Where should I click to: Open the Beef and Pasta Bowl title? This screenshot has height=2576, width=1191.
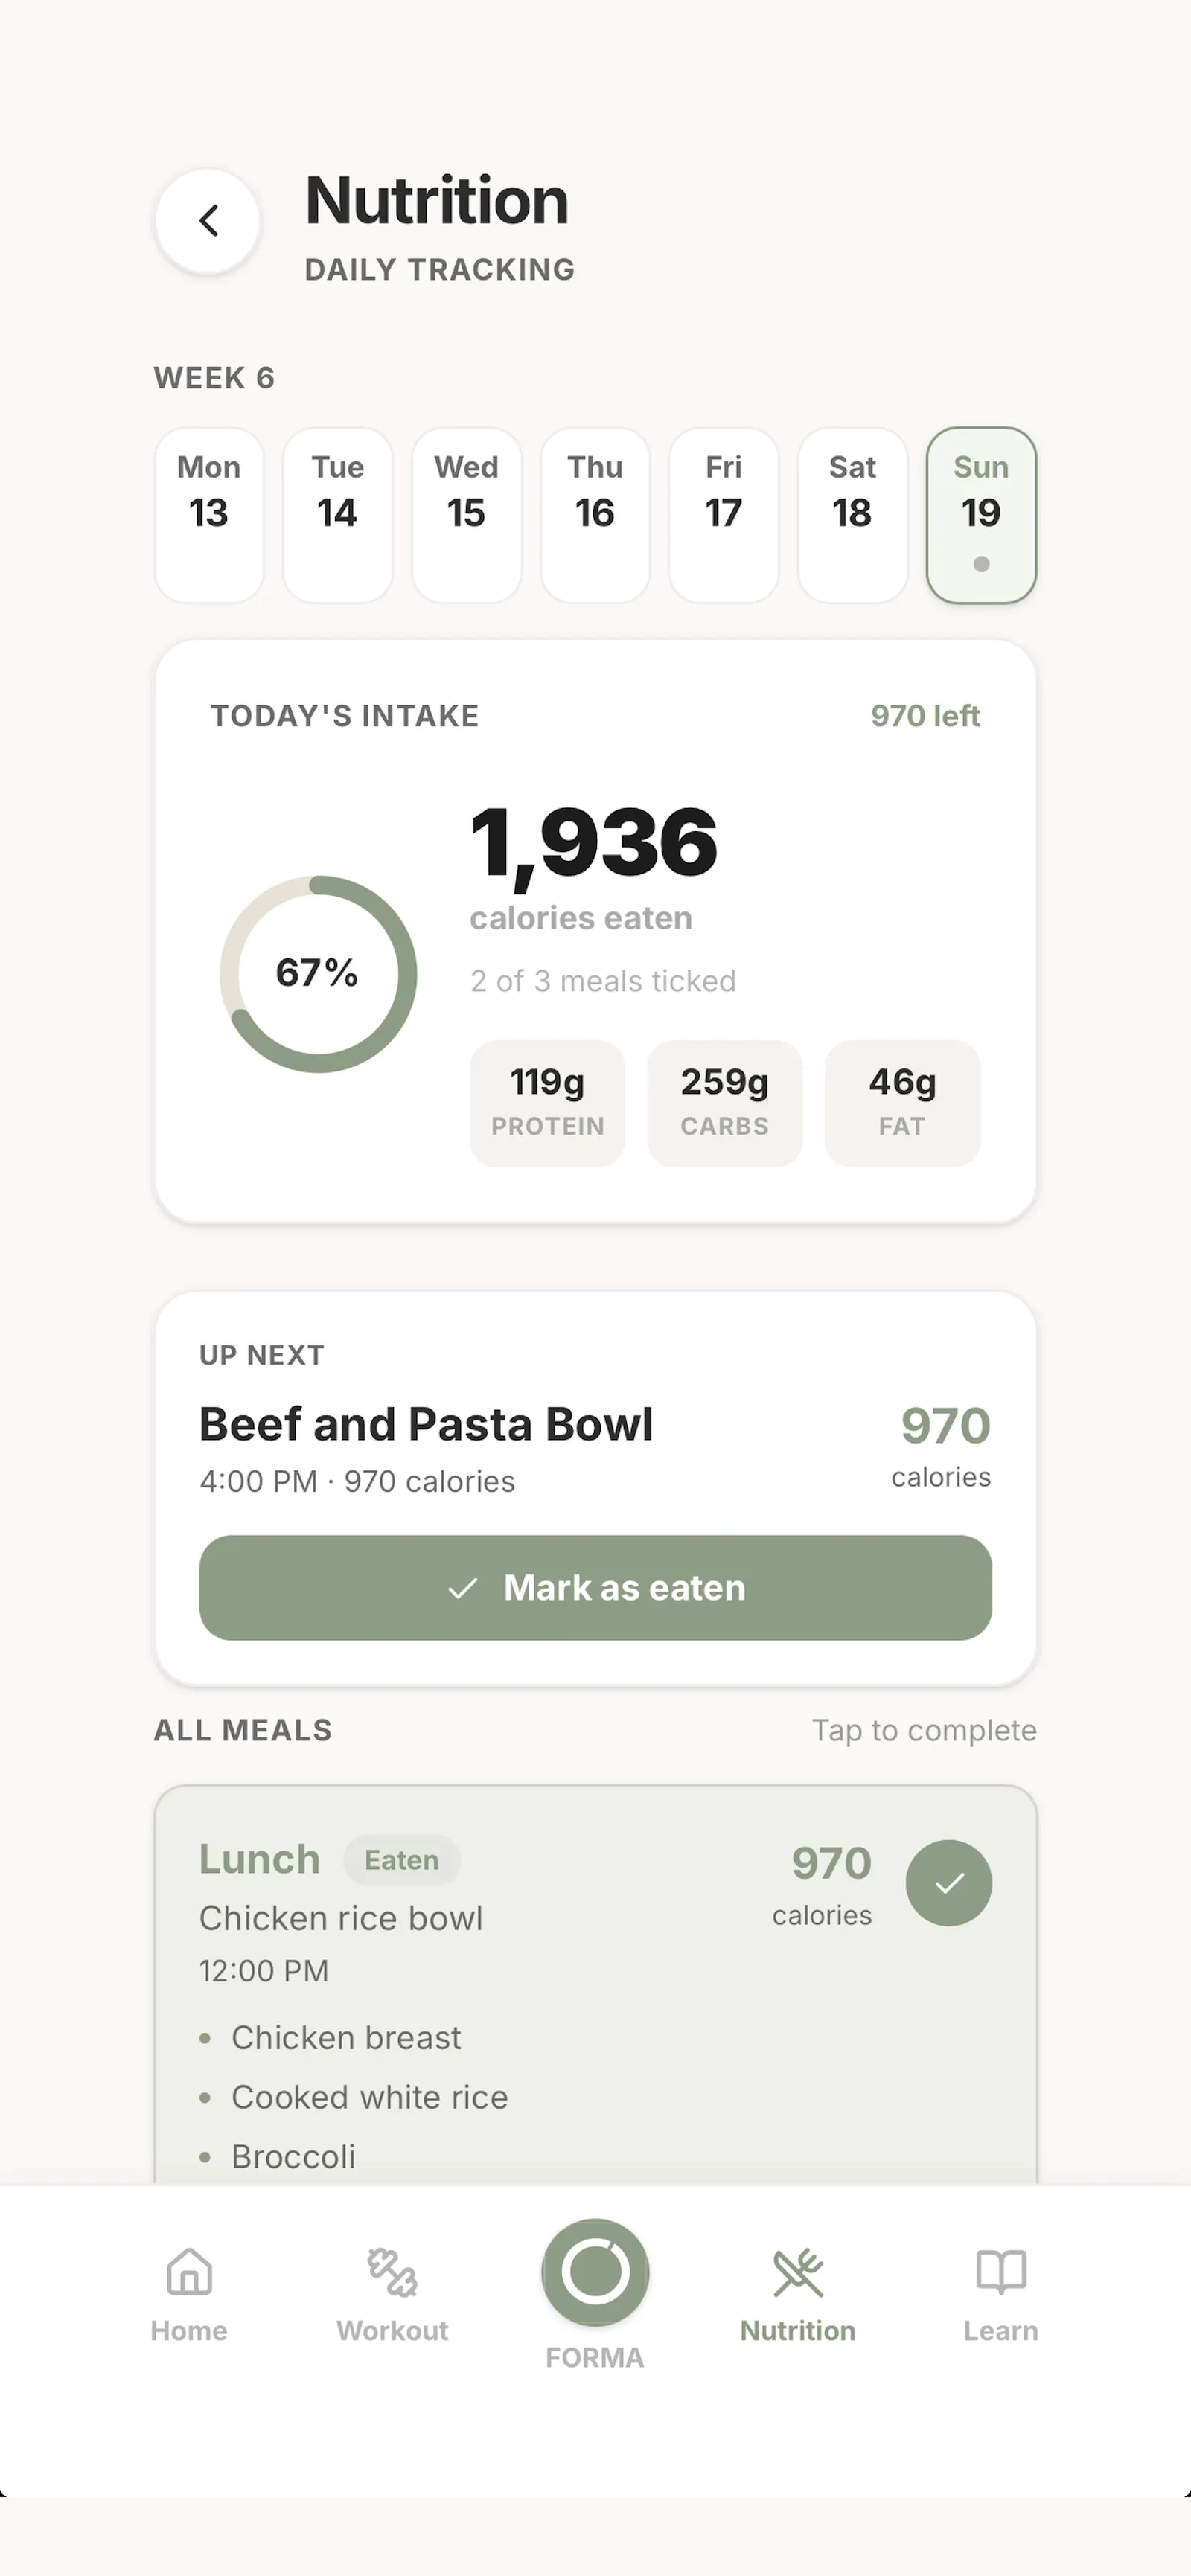[x=426, y=1424]
